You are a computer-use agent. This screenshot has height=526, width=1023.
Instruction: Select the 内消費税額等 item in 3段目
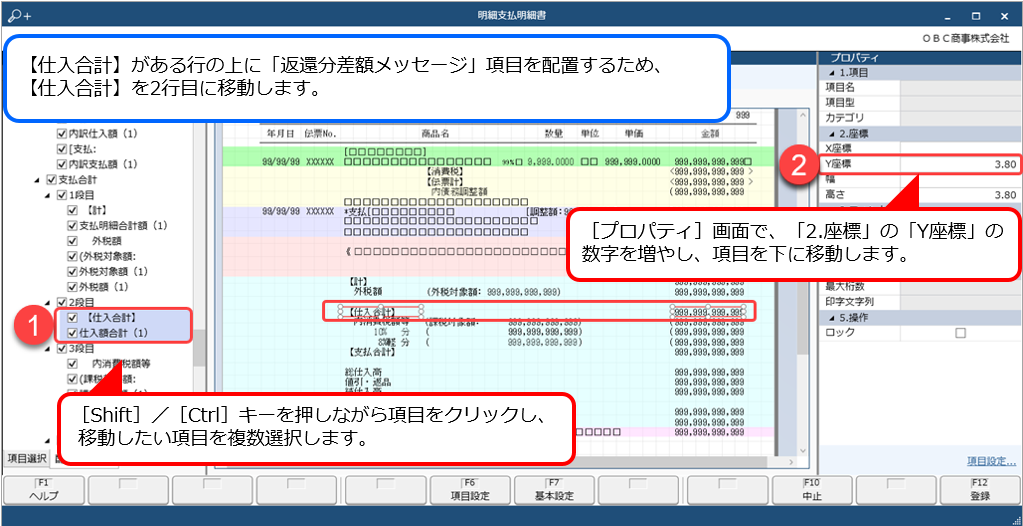coord(121,364)
